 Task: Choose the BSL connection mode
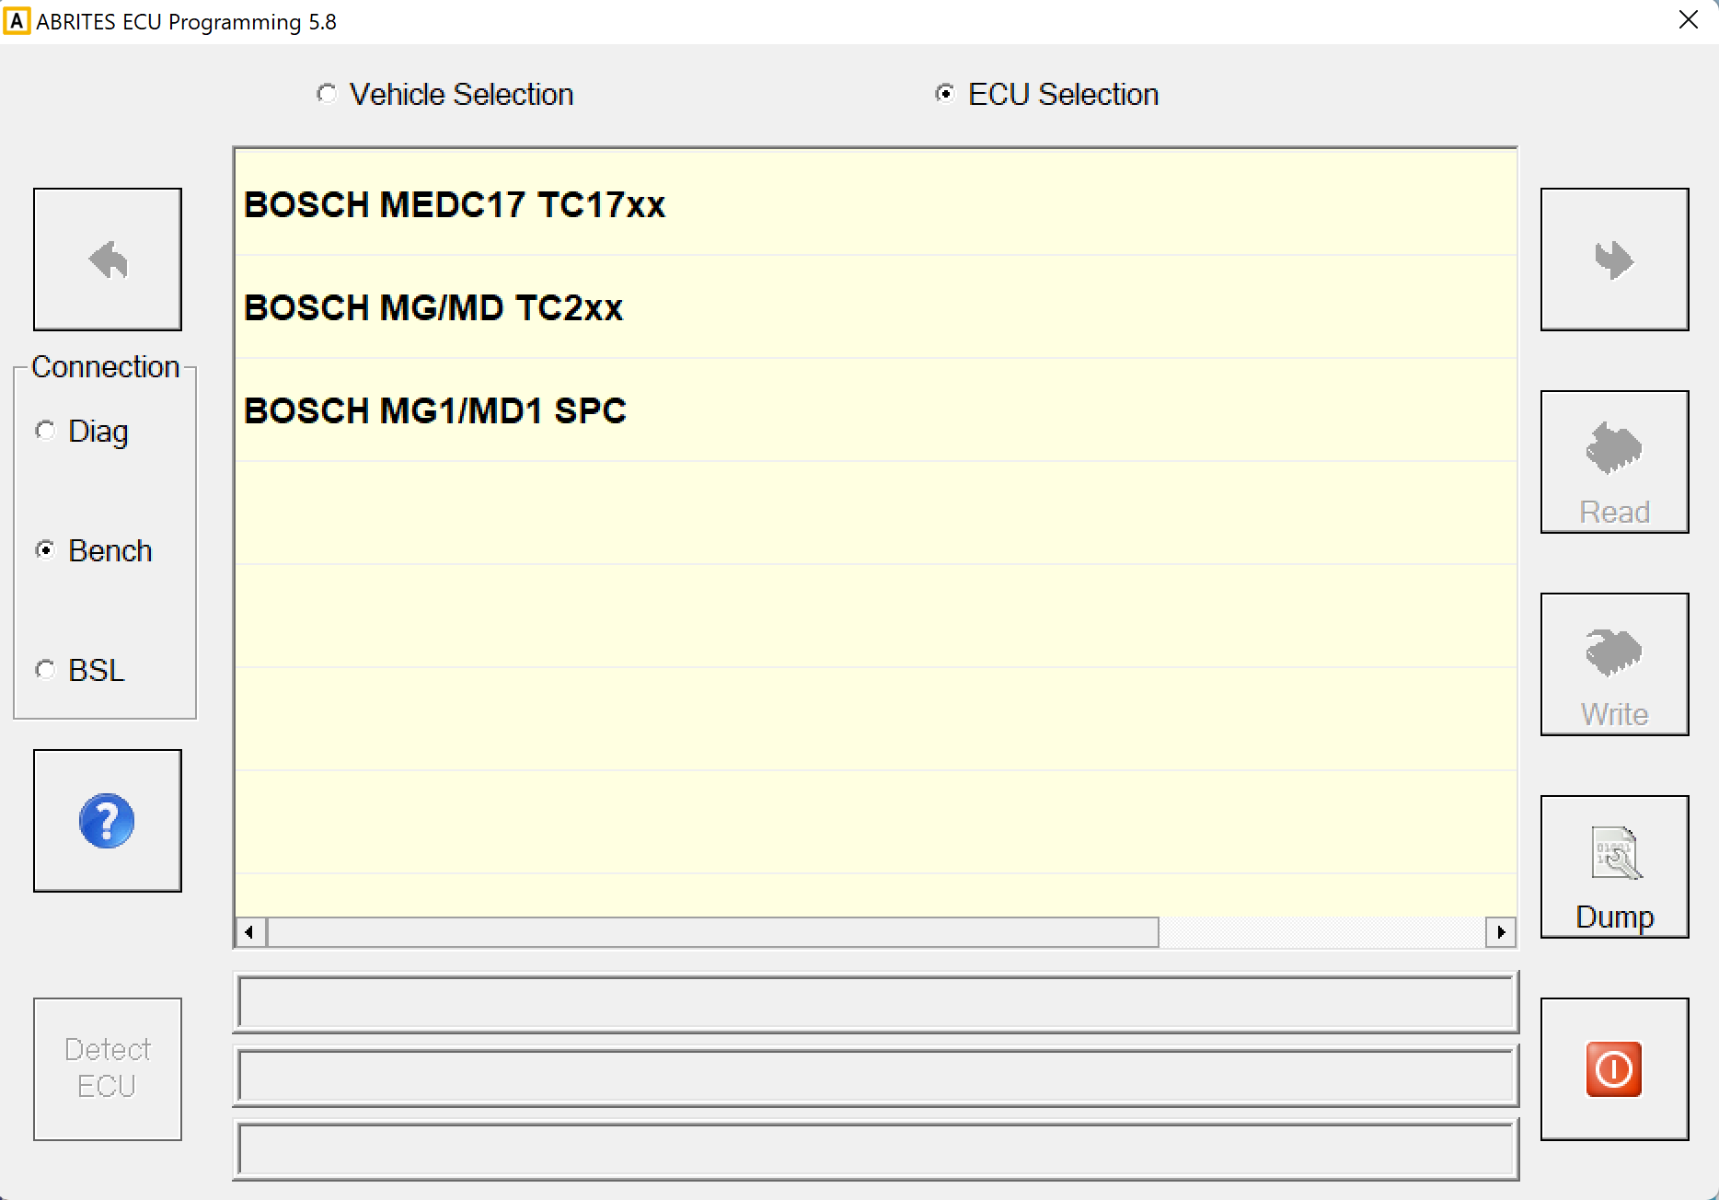pos(46,670)
